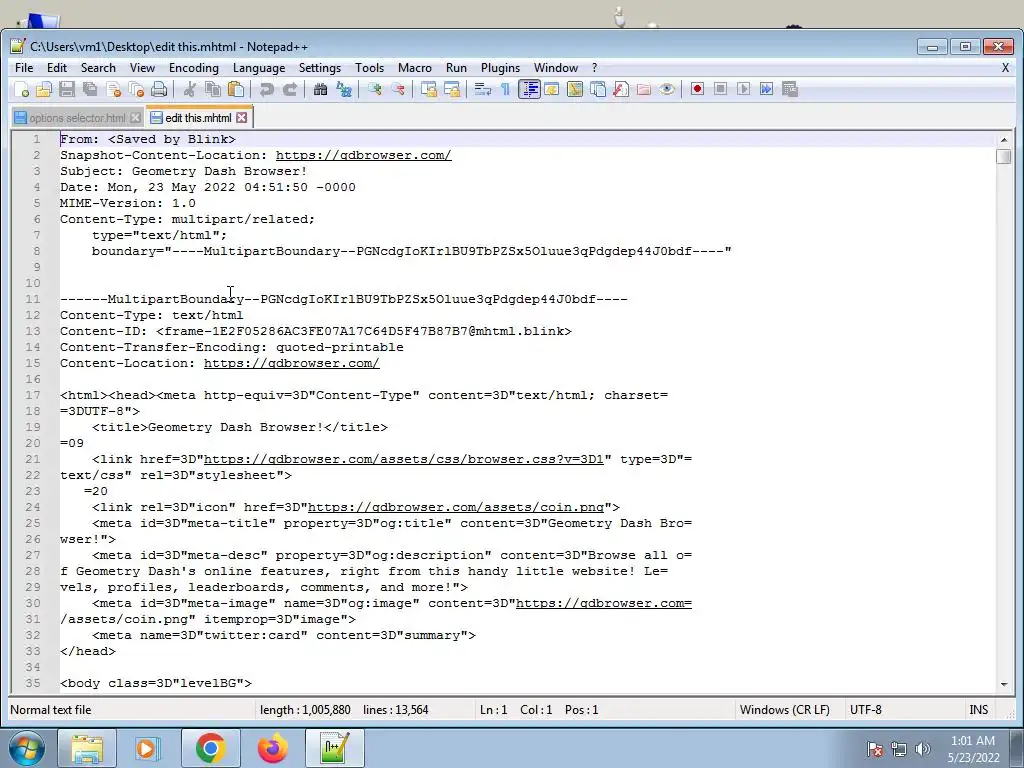Click the Undo arrow icon
Screen dimensions: 1024x768
pyautogui.click(x=266, y=89)
